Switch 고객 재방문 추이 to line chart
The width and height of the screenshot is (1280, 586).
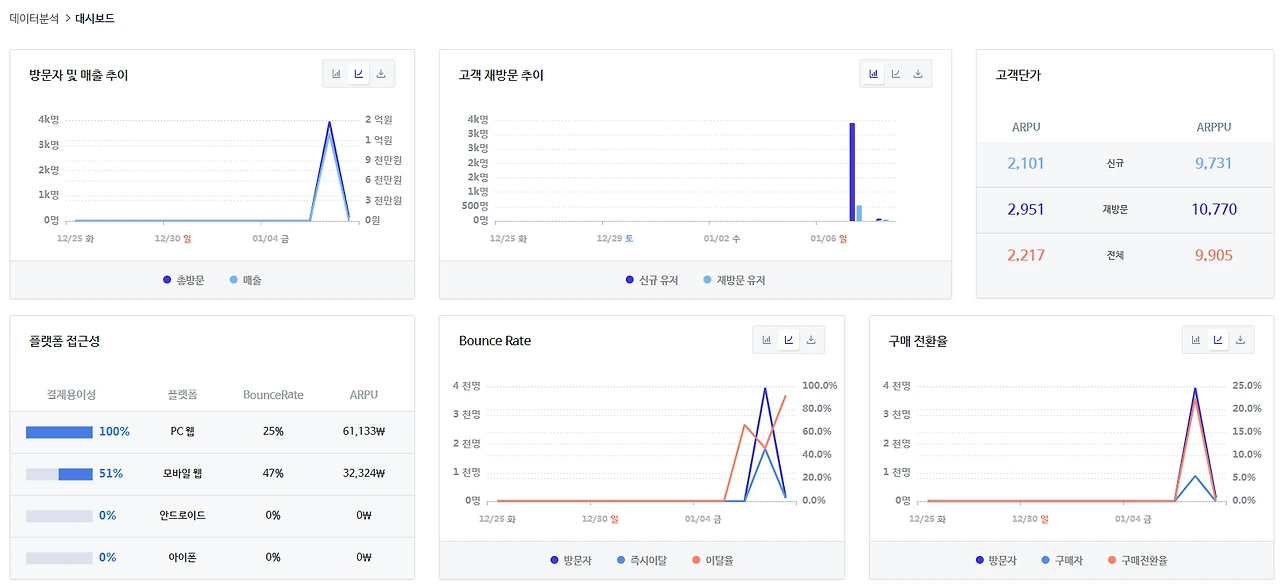(896, 74)
